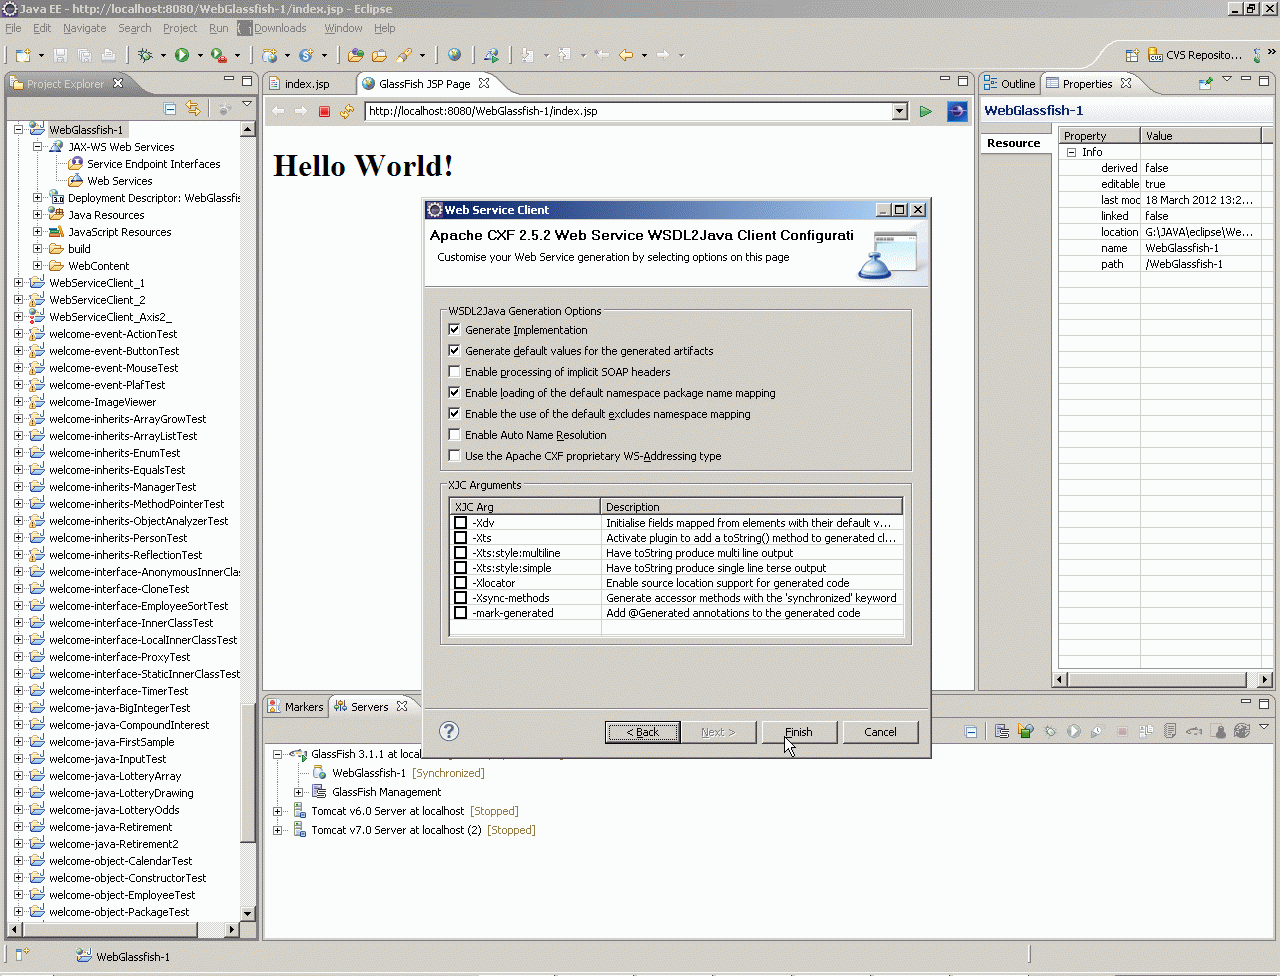Click the Save icon in Eclipse toolbar
Viewport: 1280px width, 976px height.
pos(60,55)
